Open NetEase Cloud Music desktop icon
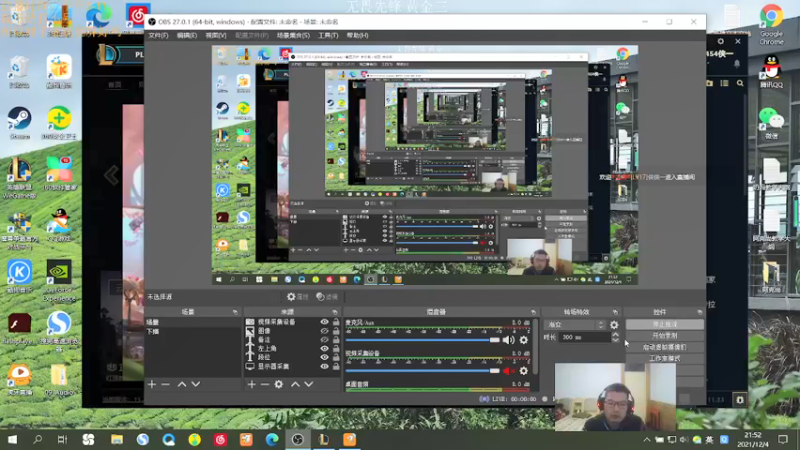This screenshot has width=800, height=450. tap(137, 17)
